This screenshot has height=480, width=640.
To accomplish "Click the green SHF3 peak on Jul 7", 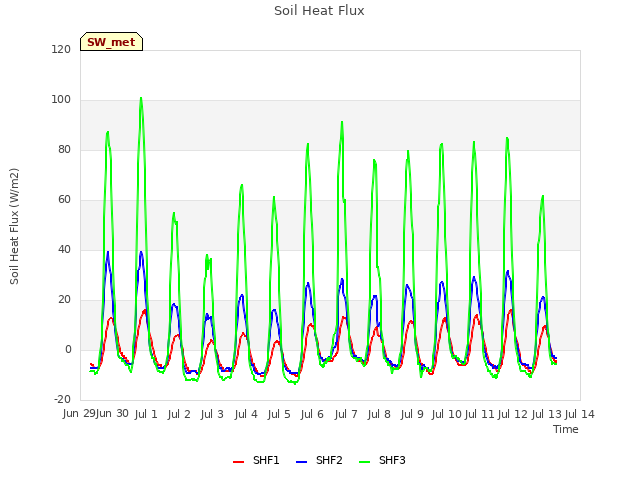I will click(342, 122).
